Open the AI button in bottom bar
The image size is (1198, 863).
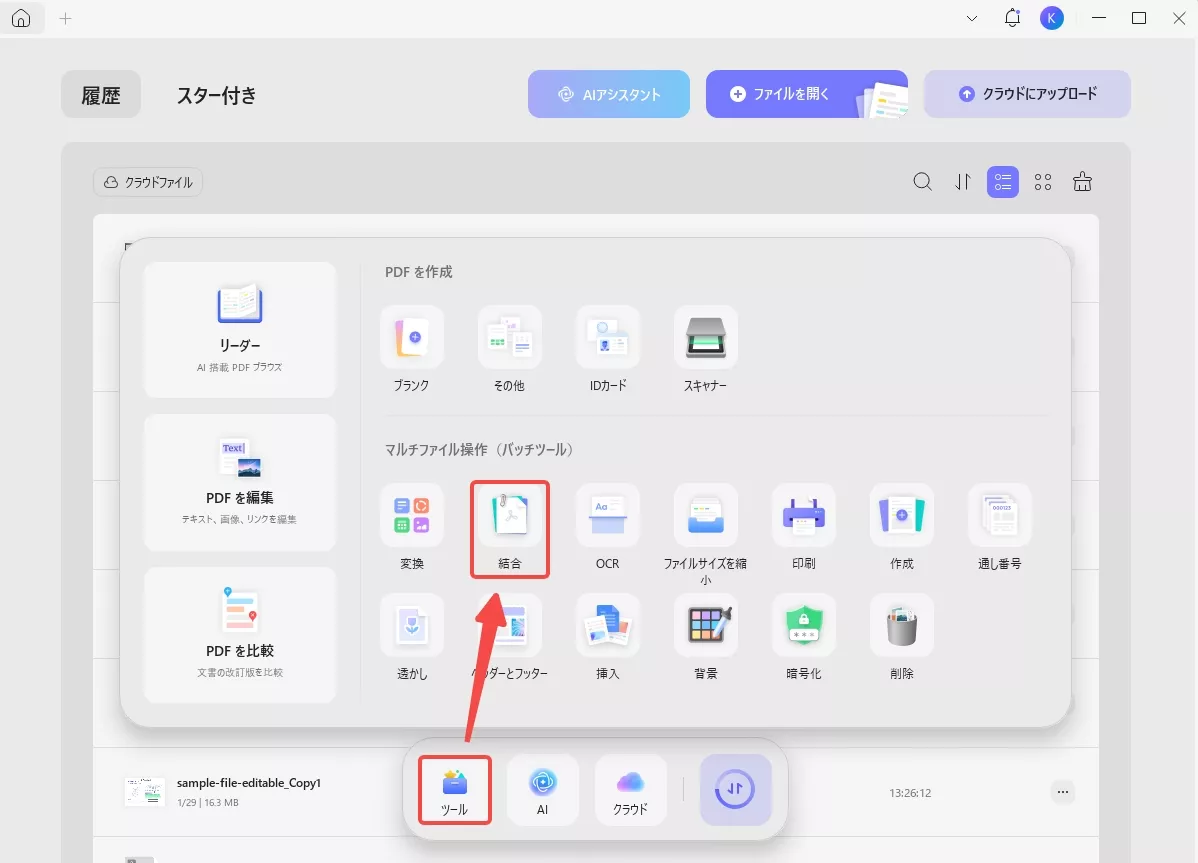[x=542, y=790]
